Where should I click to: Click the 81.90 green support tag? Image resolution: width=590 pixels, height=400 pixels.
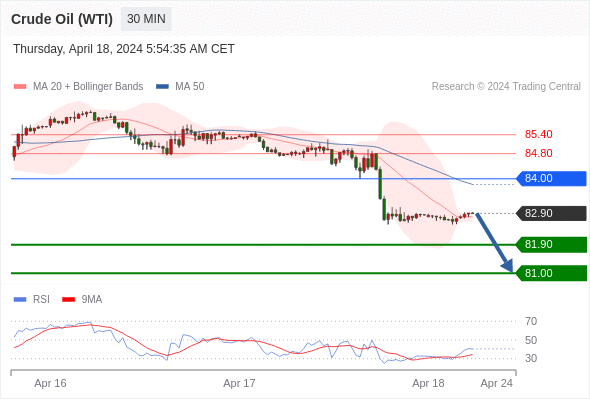pos(551,245)
